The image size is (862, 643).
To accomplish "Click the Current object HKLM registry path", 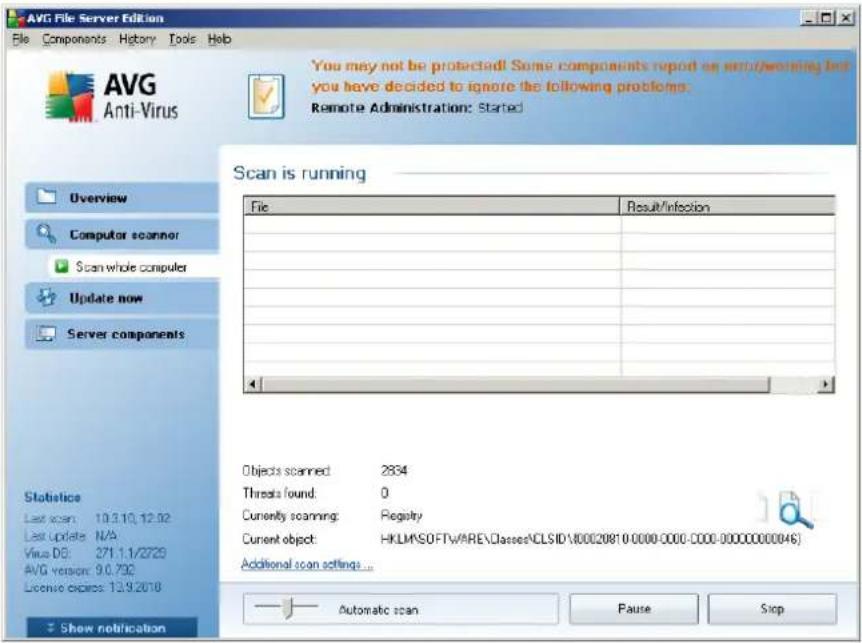I will (590, 539).
